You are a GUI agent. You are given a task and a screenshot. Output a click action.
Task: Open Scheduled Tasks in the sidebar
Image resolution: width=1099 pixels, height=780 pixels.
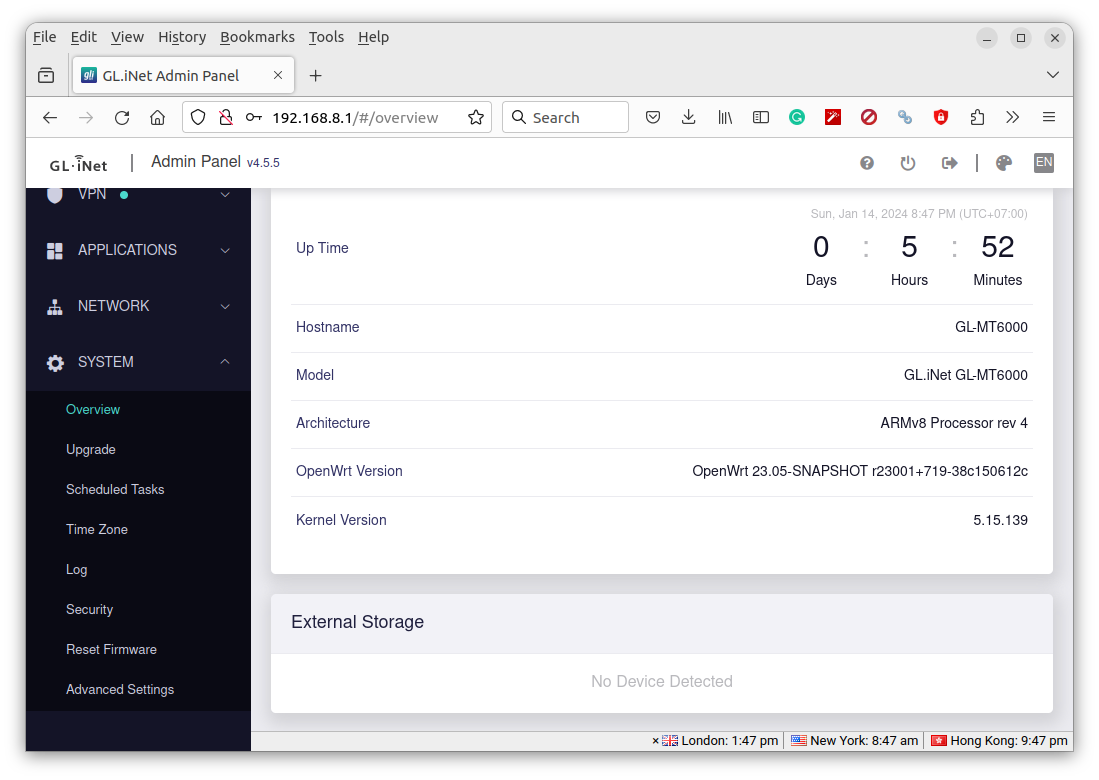(115, 489)
